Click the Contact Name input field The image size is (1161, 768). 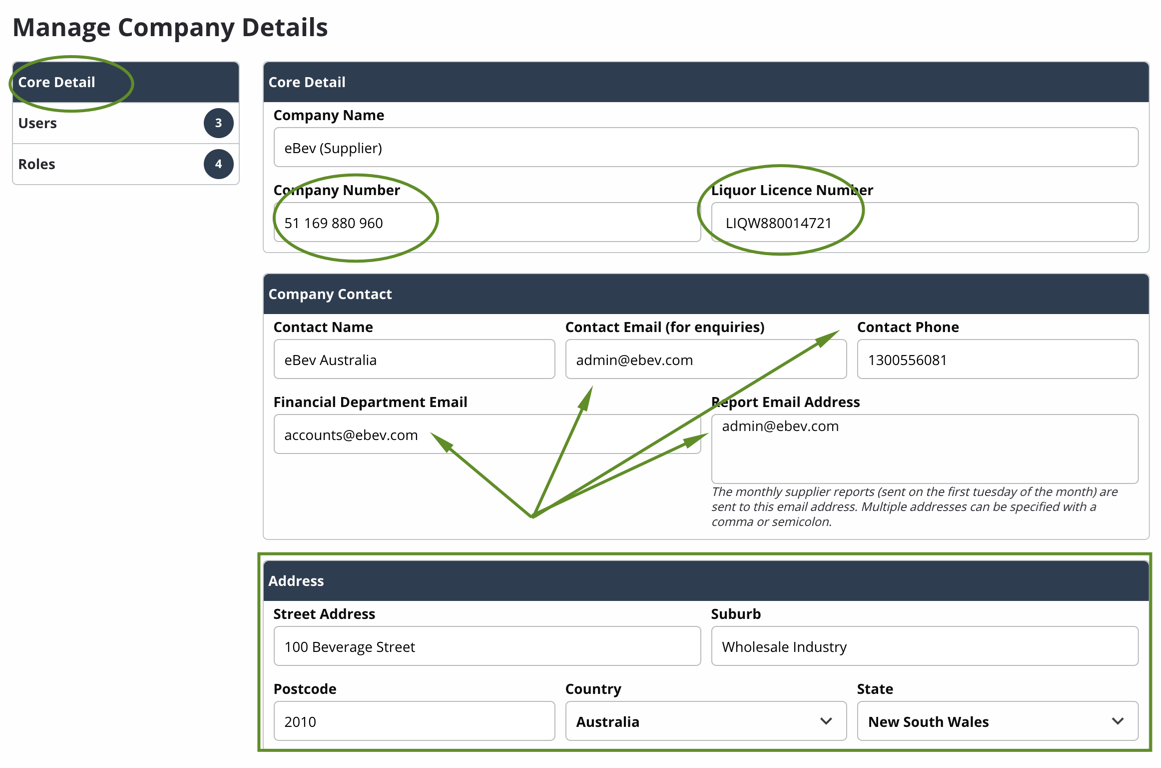click(414, 359)
